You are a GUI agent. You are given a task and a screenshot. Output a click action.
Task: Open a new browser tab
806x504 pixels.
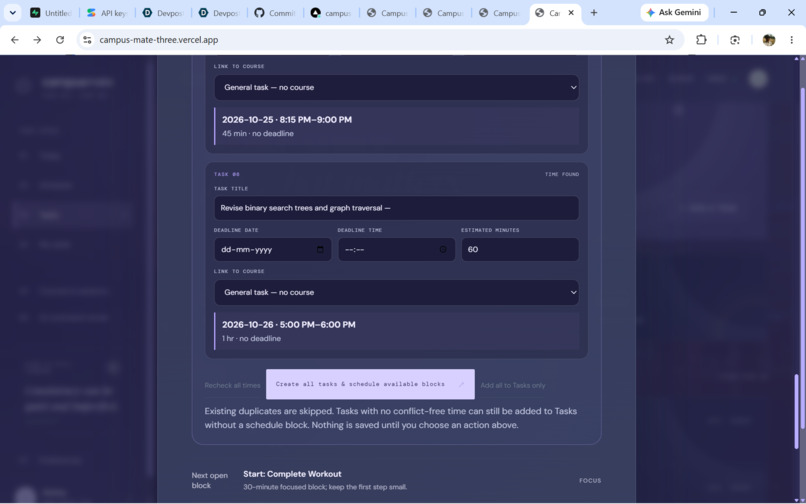tap(594, 13)
